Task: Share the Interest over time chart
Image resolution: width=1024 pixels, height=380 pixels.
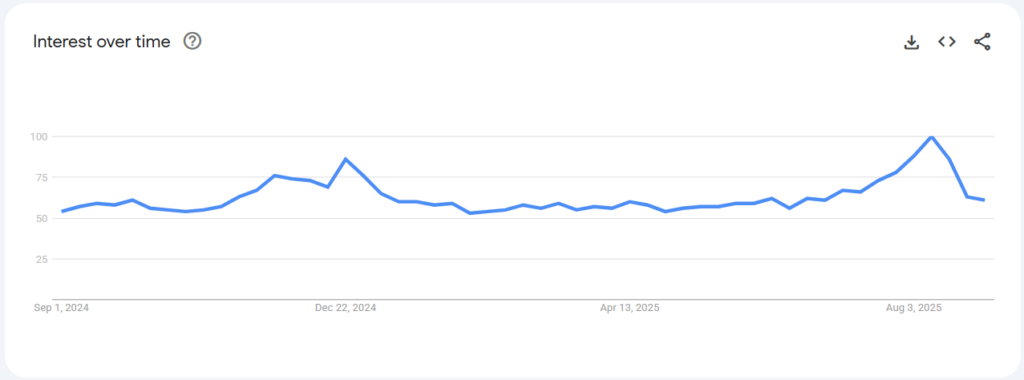Action: [982, 42]
